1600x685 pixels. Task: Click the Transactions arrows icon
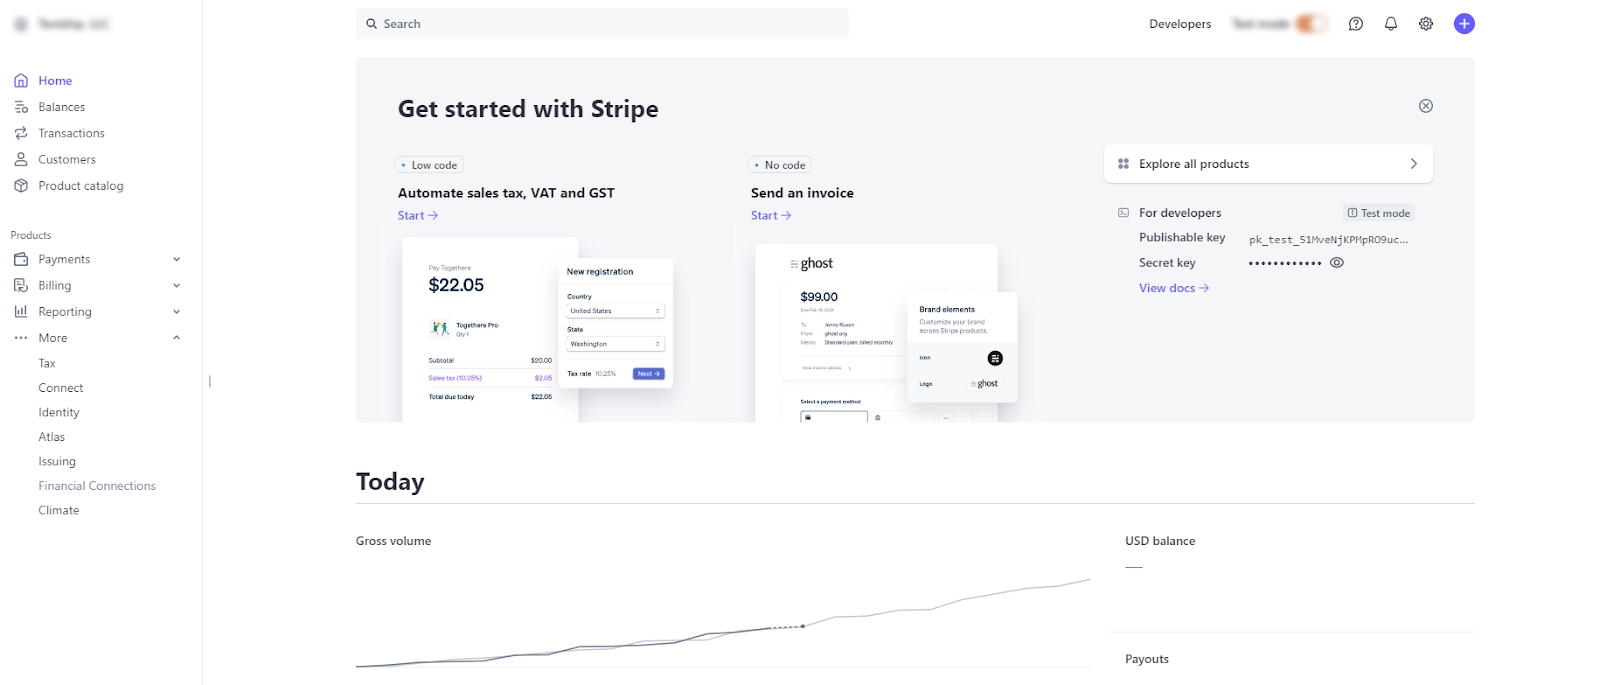click(21, 133)
